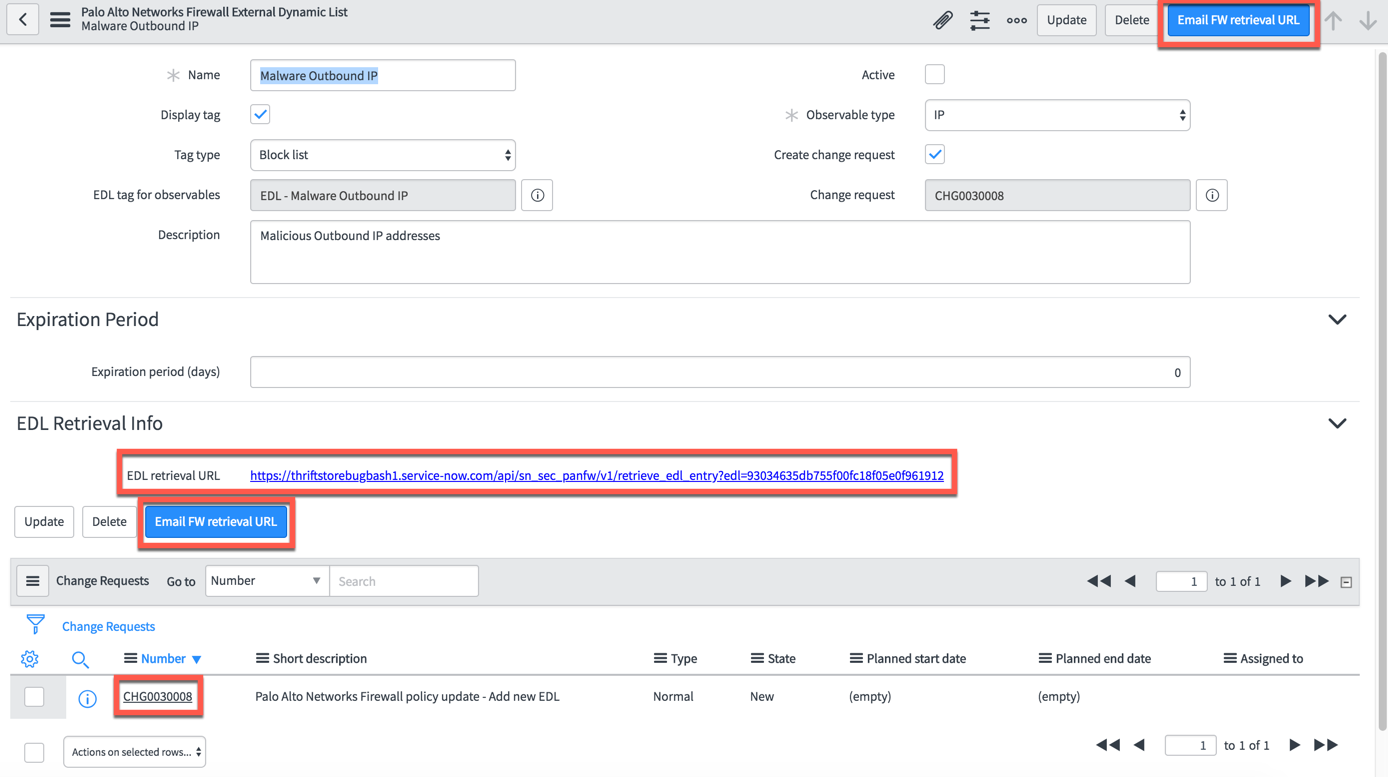1388x777 pixels.
Task: Sort by Planned start date column header
Action: pos(916,658)
